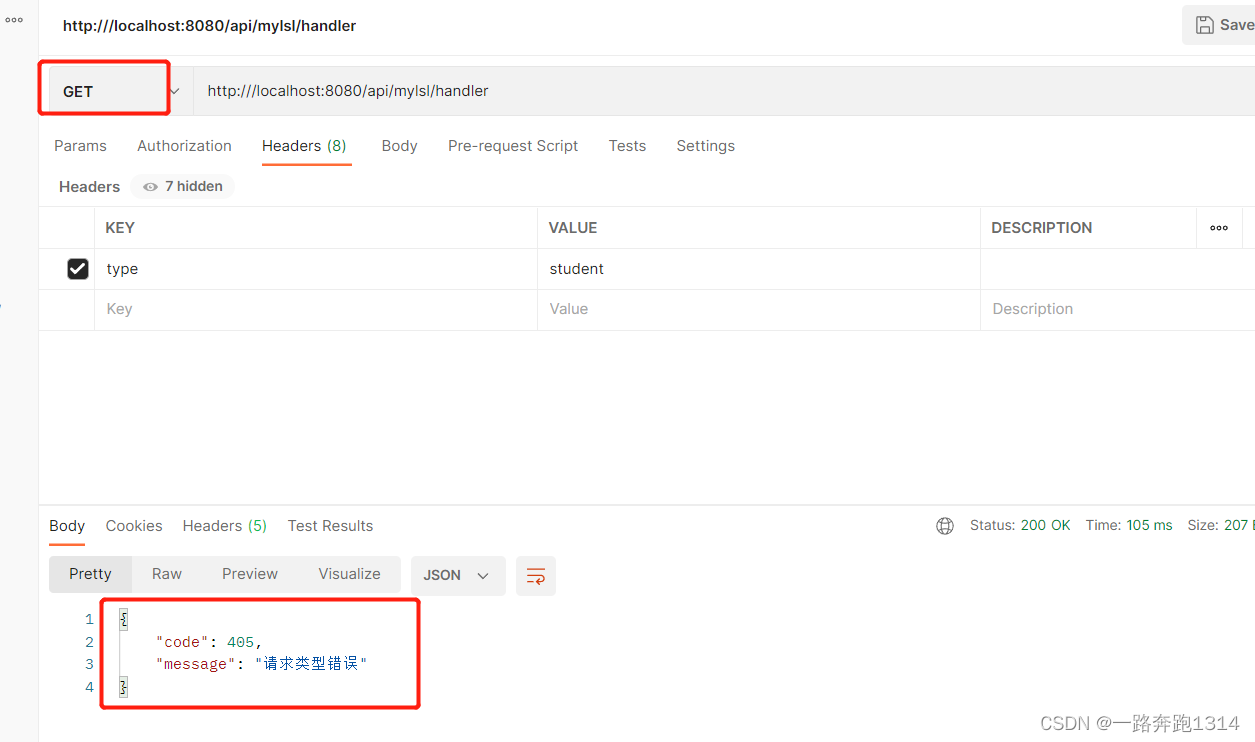The image size is (1255, 742).
Task: Open the Tests tab
Action: coord(627,146)
